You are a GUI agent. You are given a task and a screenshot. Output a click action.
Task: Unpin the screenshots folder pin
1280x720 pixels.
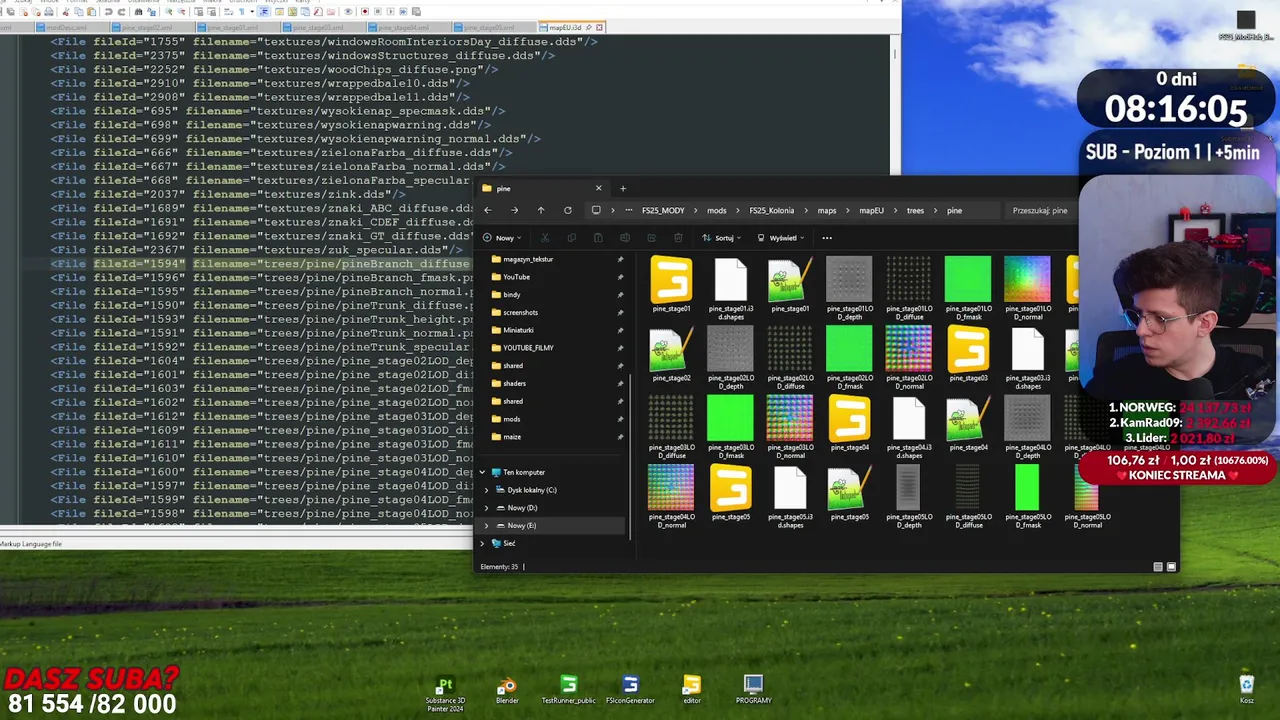(x=620, y=312)
